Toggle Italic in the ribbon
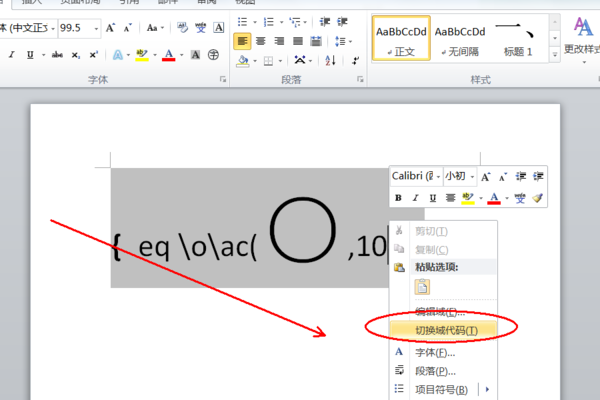 [11, 55]
